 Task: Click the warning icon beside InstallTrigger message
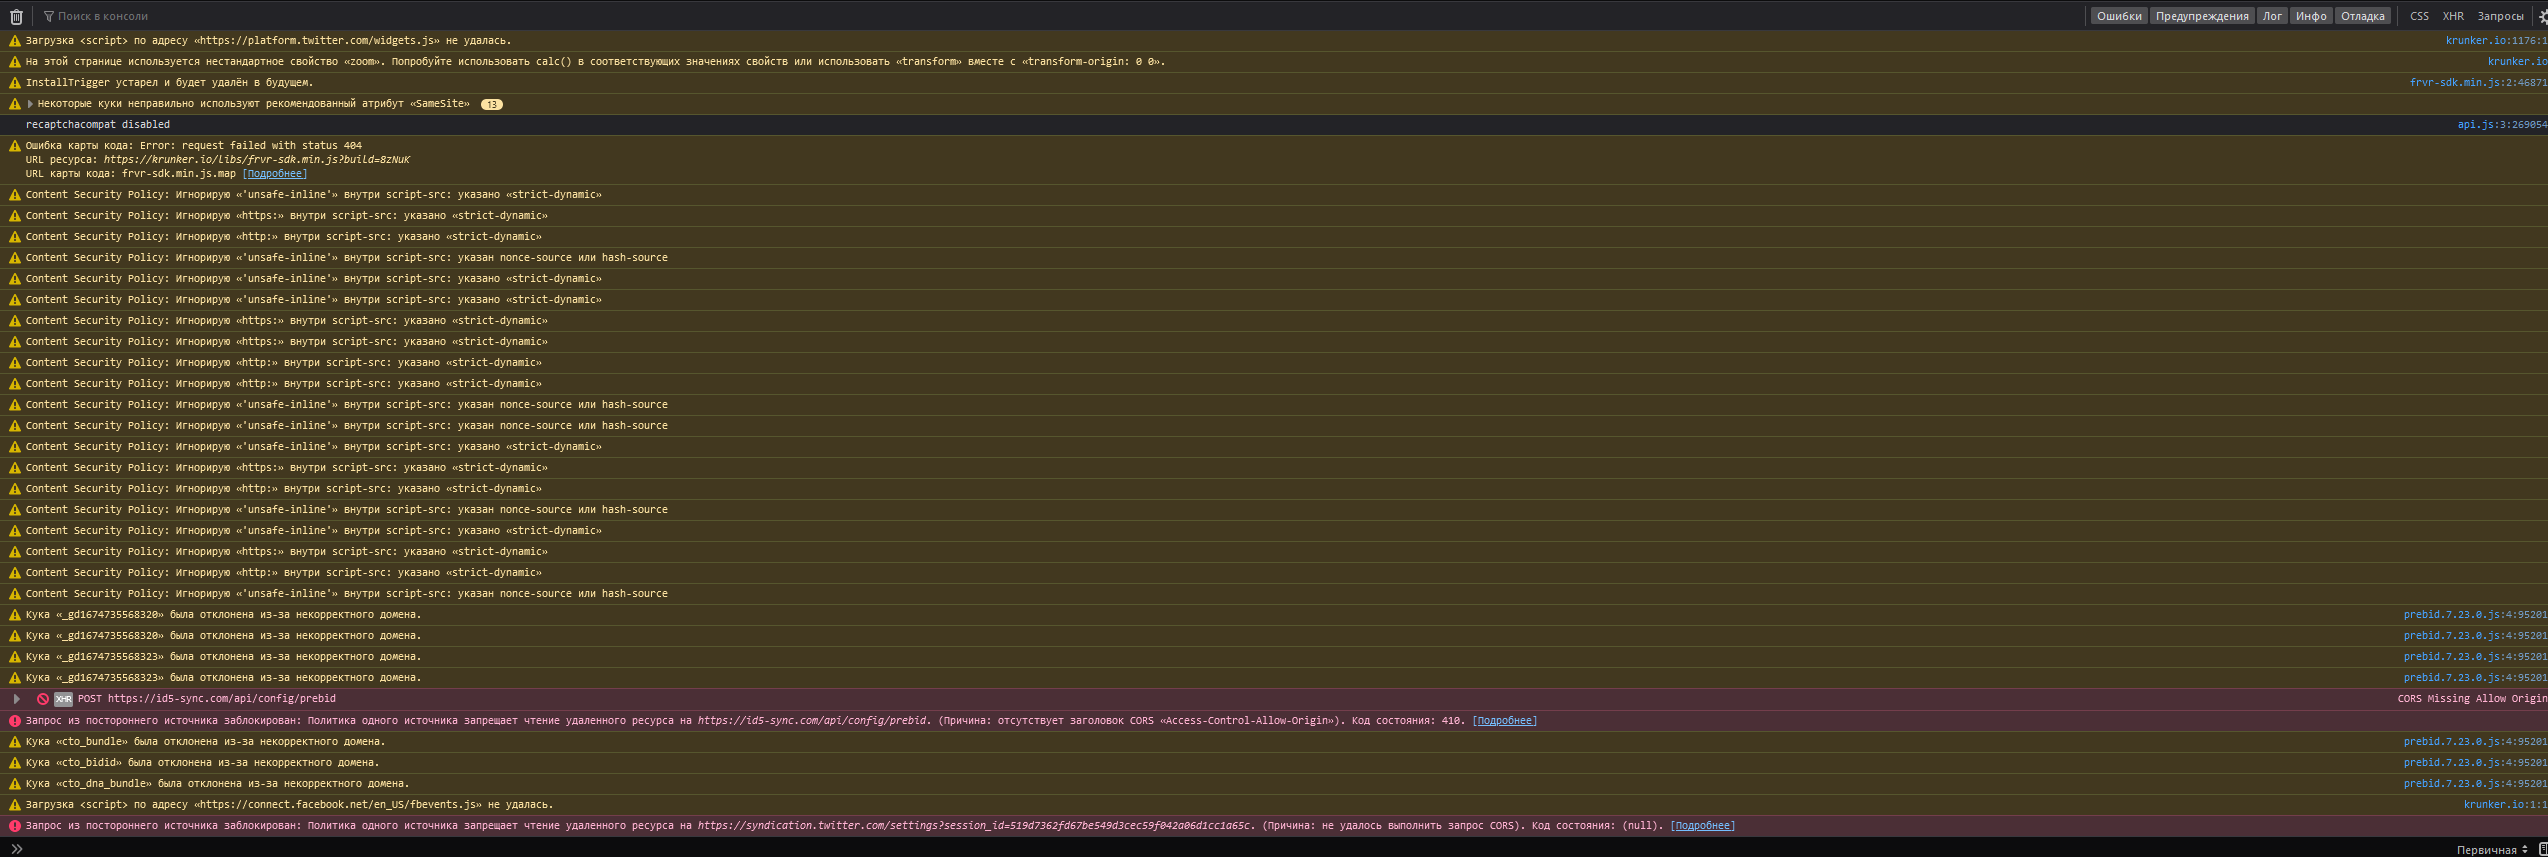point(14,83)
